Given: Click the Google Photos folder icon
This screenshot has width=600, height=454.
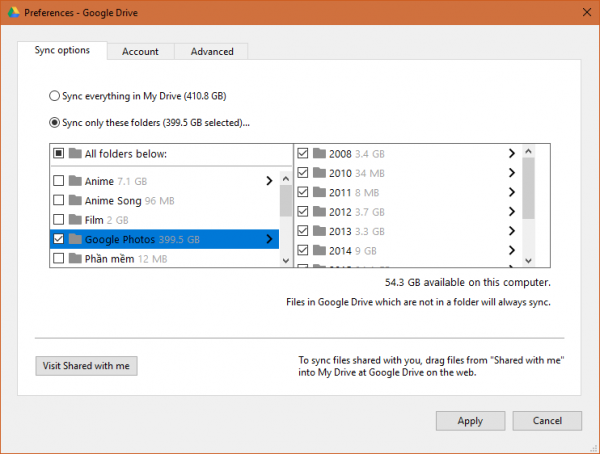Looking at the screenshot, I should (75, 239).
